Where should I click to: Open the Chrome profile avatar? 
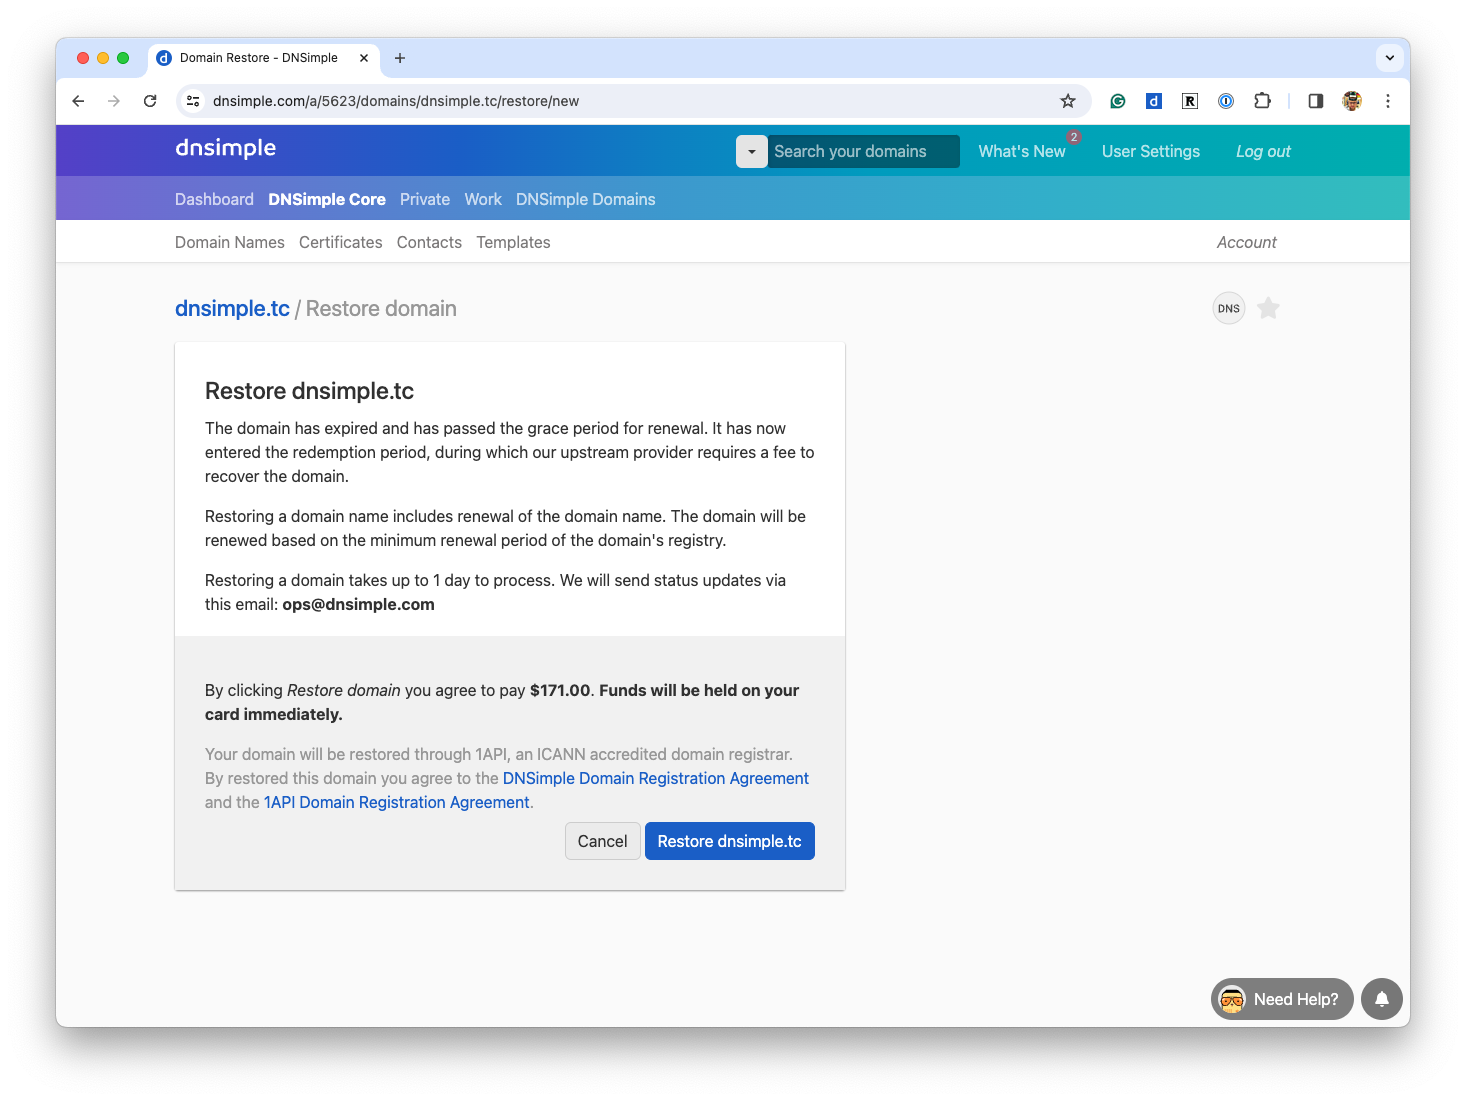click(x=1352, y=101)
